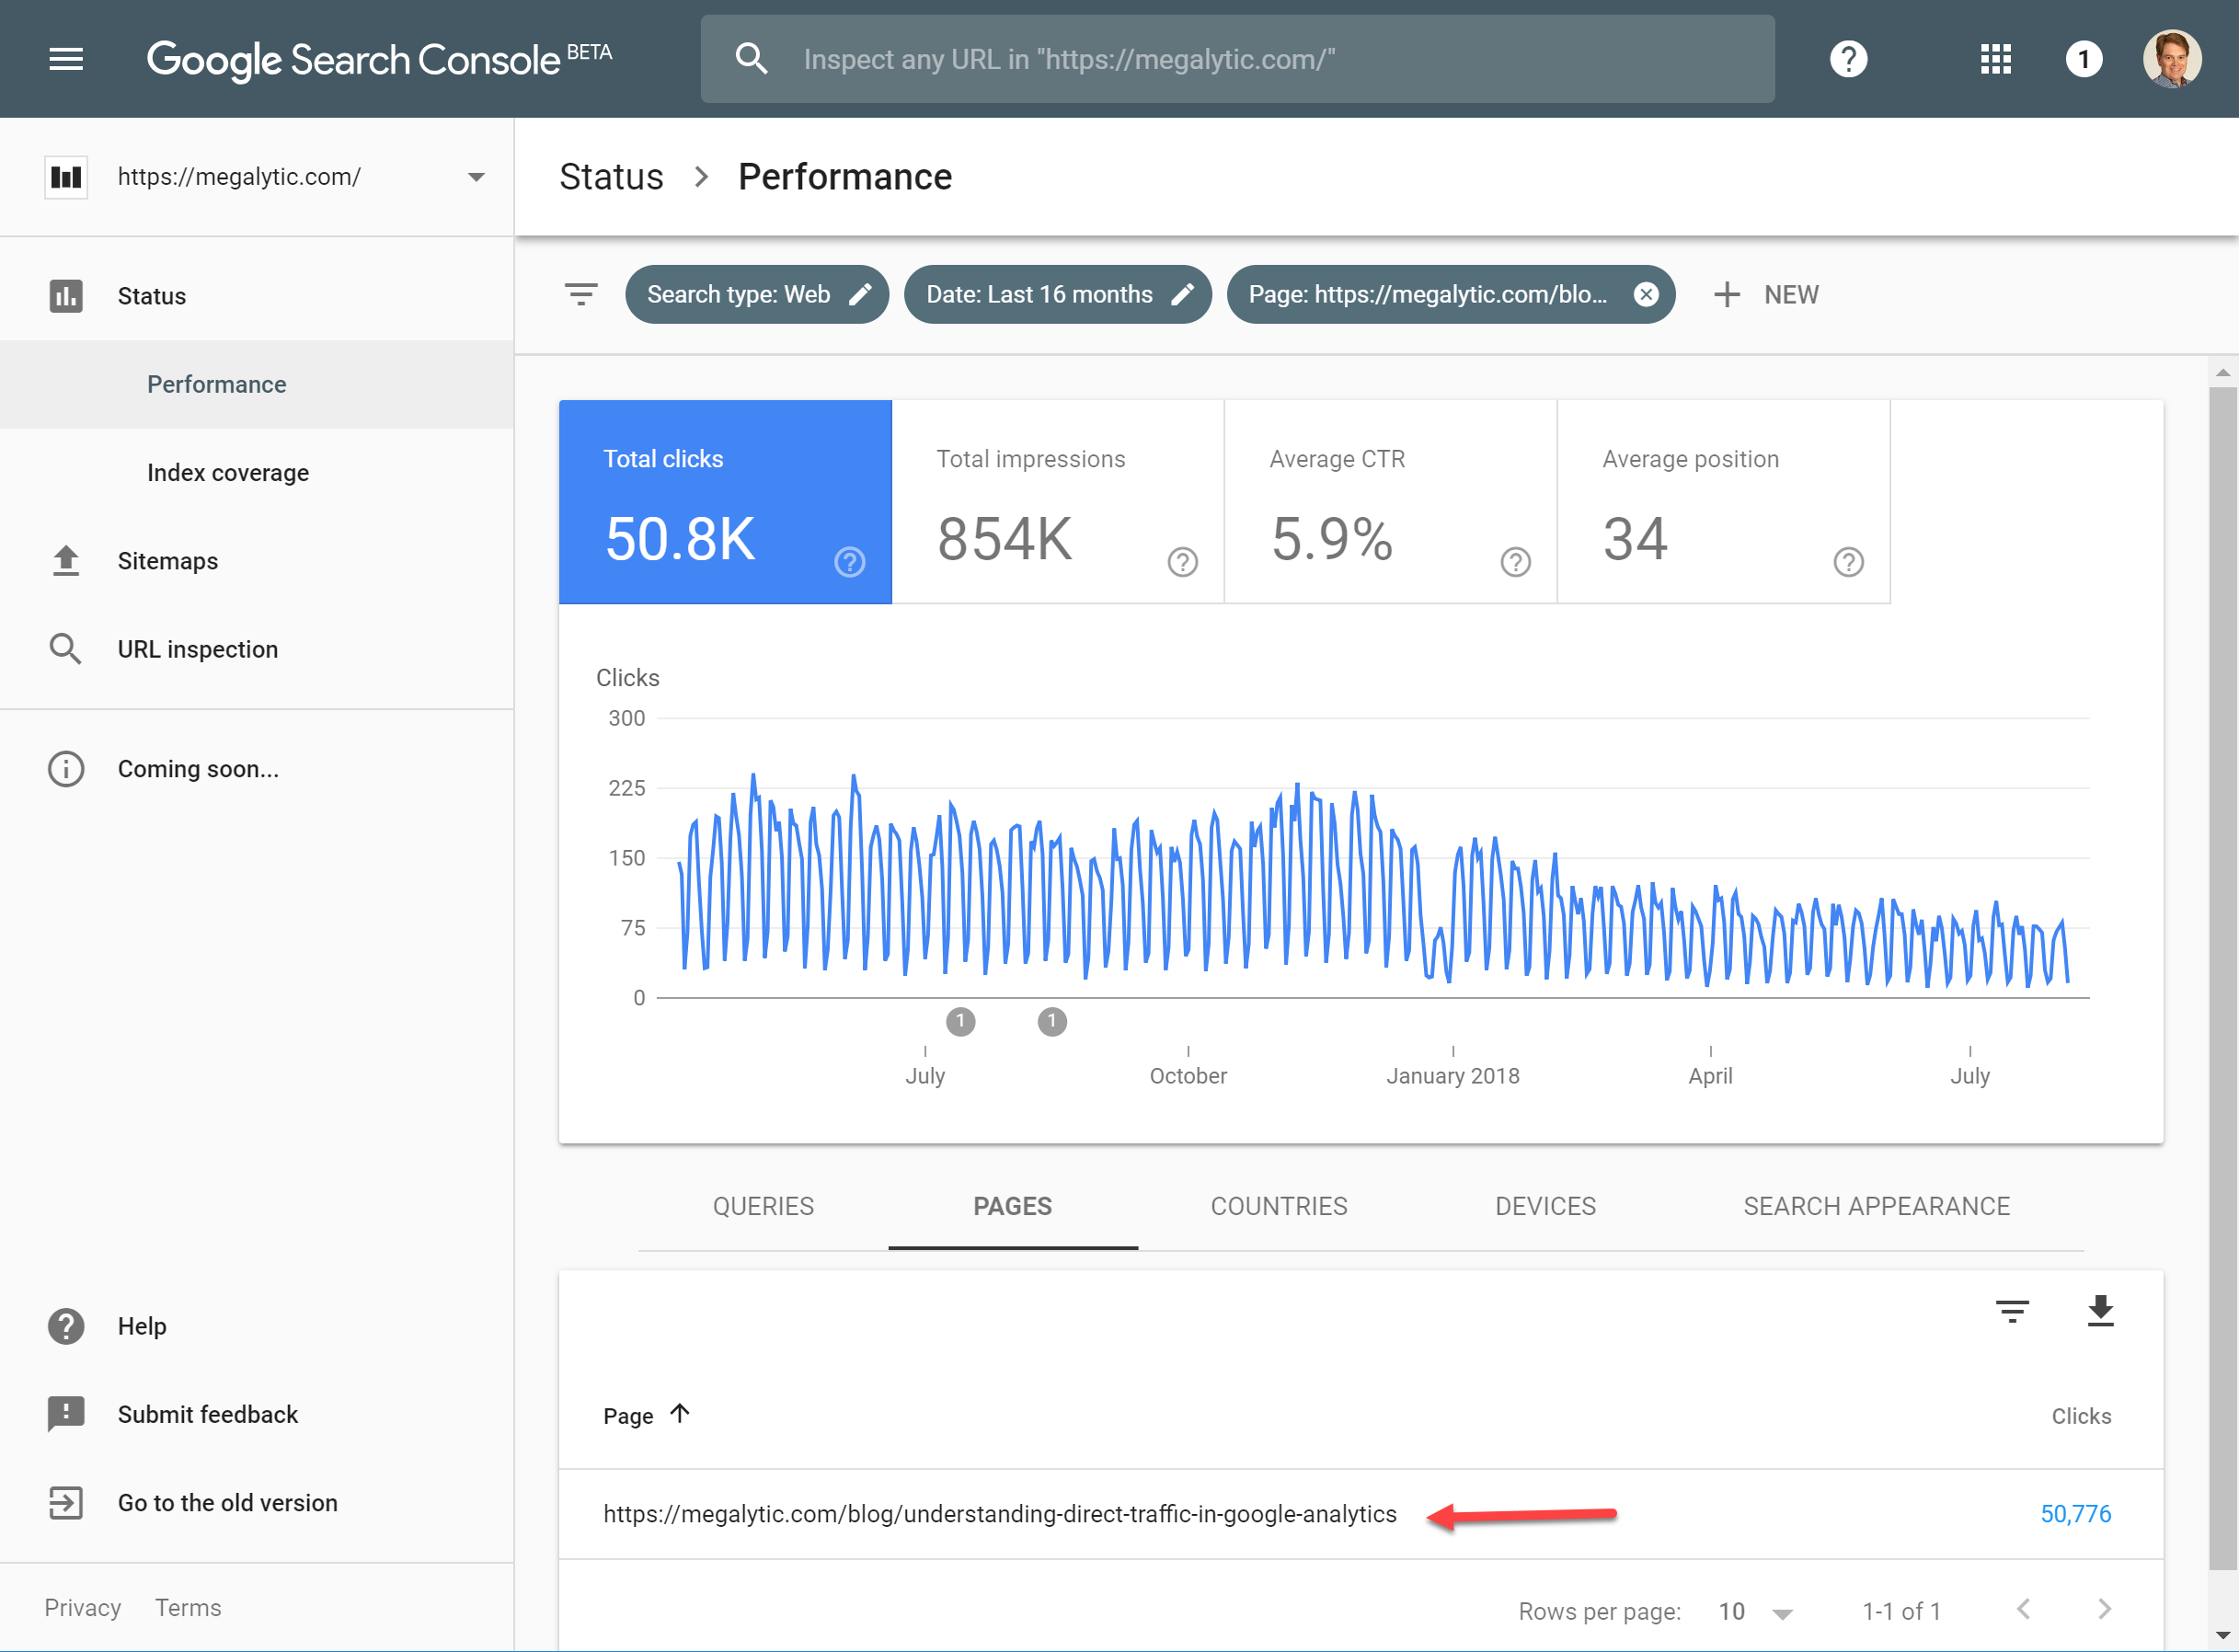Open Go to the old version link
This screenshot has width=2239, height=1652.
coord(227,1502)
